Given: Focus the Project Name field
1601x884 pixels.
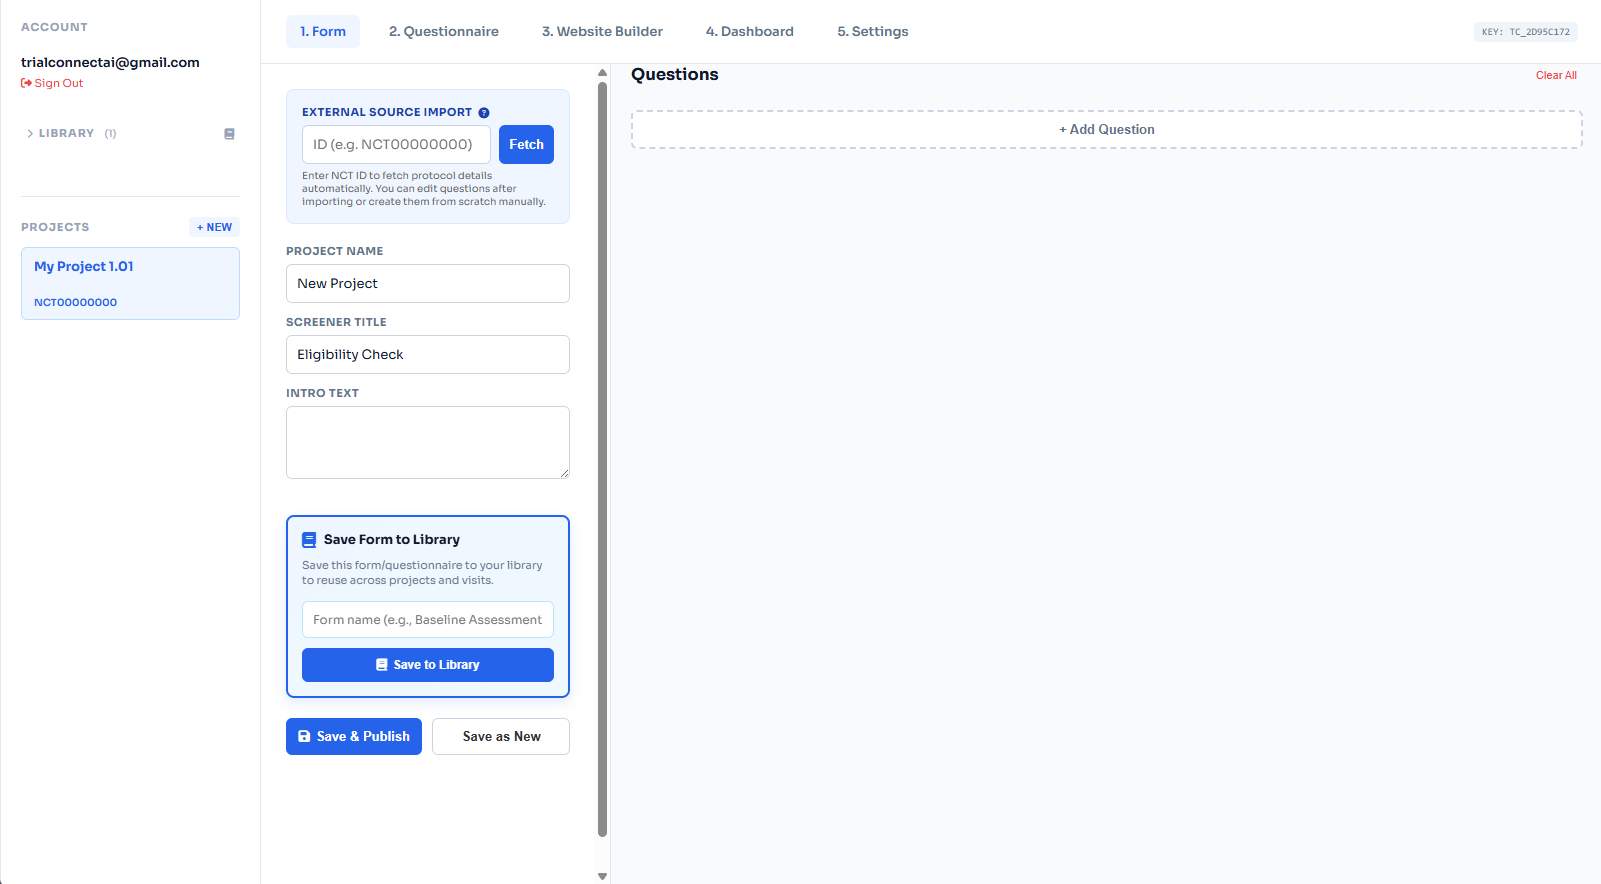Looking at the screenshot, I should click(x=428, y=284).
